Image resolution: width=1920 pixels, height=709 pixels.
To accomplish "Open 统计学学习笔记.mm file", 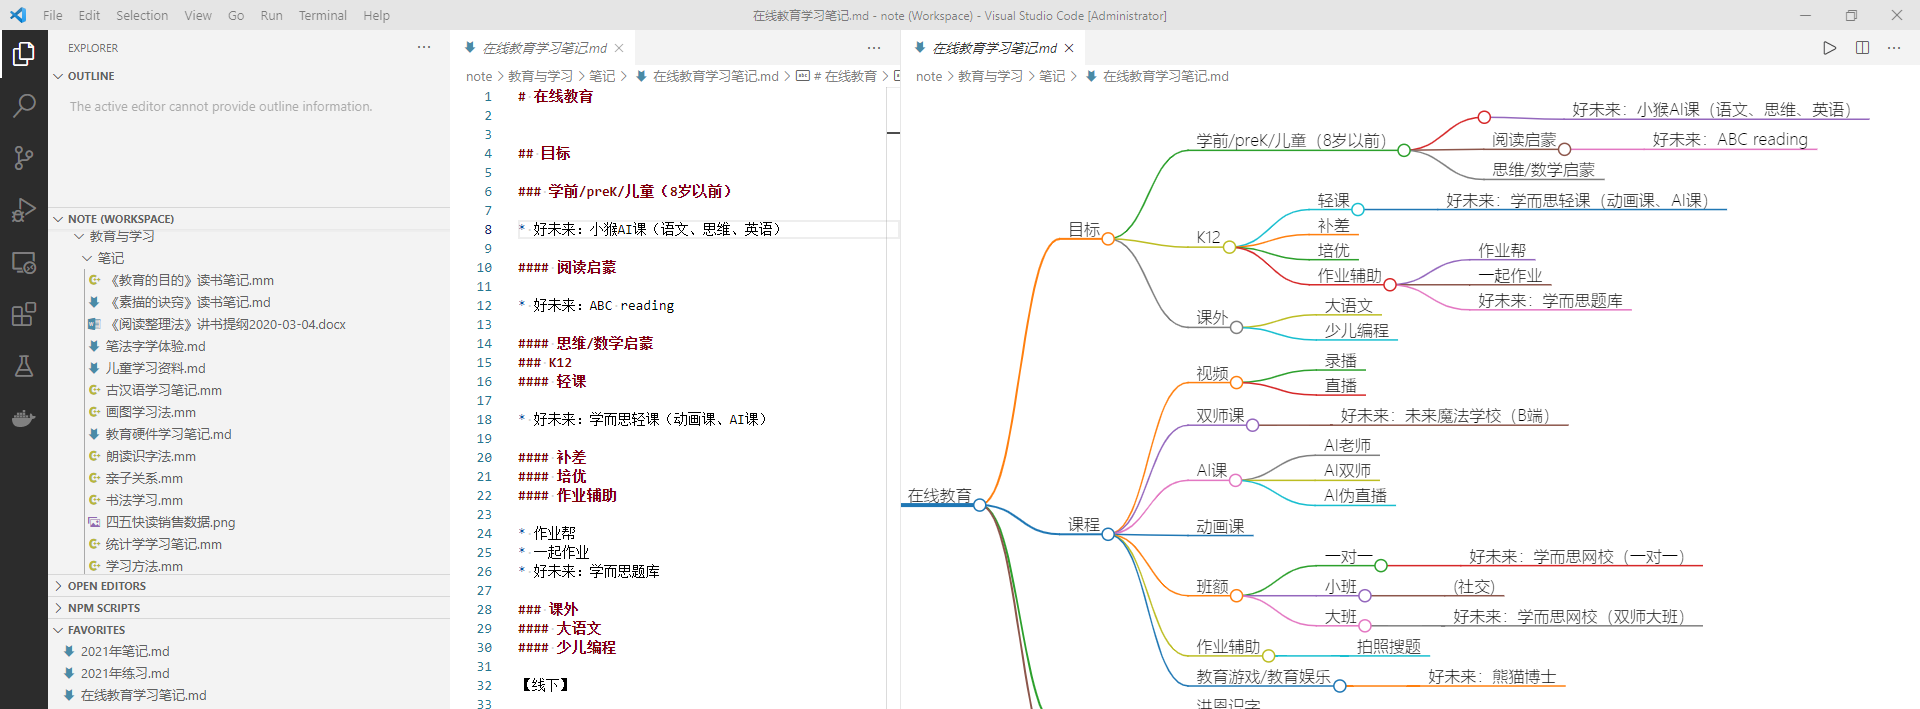I will [164, 544].
